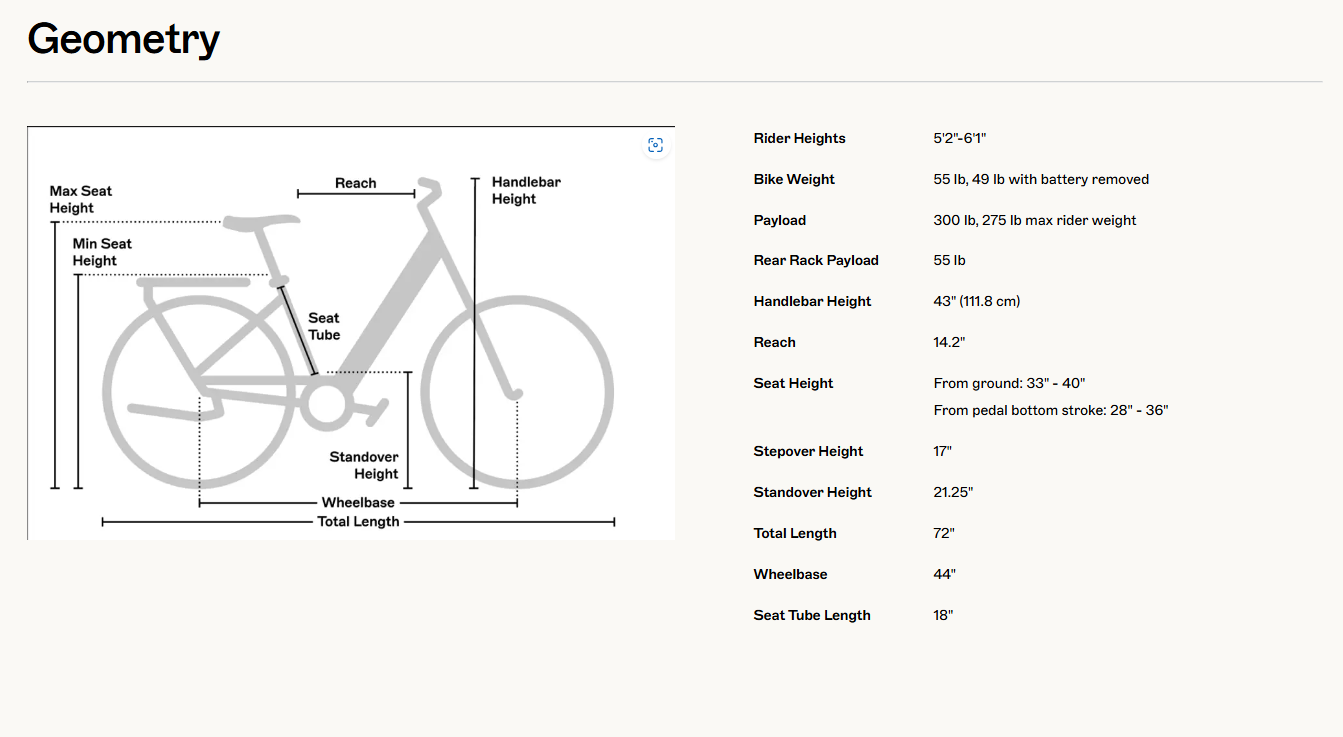Click the Seat Tube label in the diagram
The height and width of the screenshot is (737, 1343).
(x=324, y=326)
